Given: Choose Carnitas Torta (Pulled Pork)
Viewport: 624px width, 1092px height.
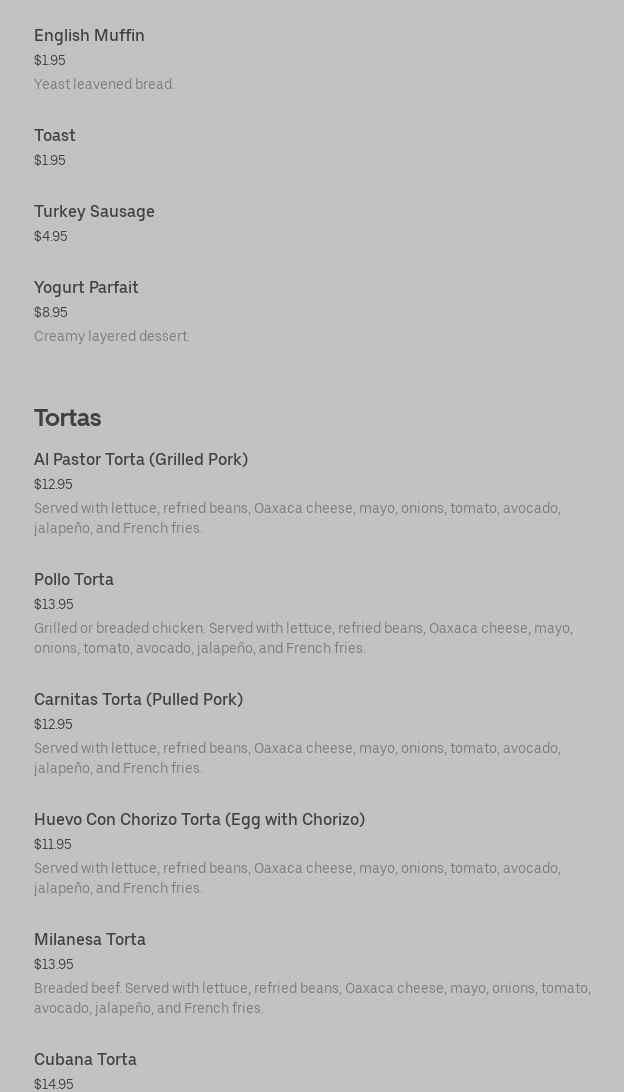Looking at the screenshot, I should 138,699.
